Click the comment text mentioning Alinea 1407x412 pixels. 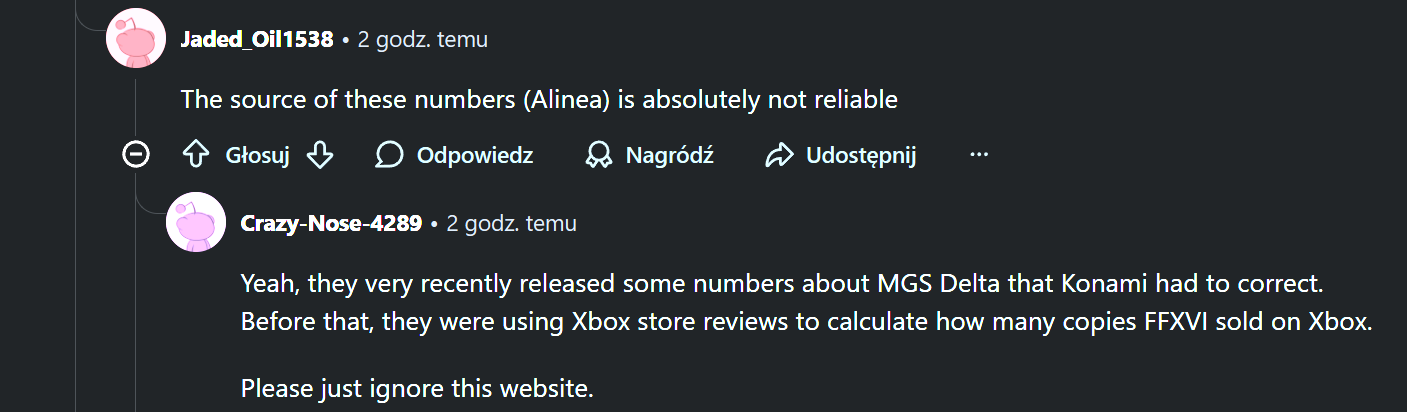[x=539, y=99]
